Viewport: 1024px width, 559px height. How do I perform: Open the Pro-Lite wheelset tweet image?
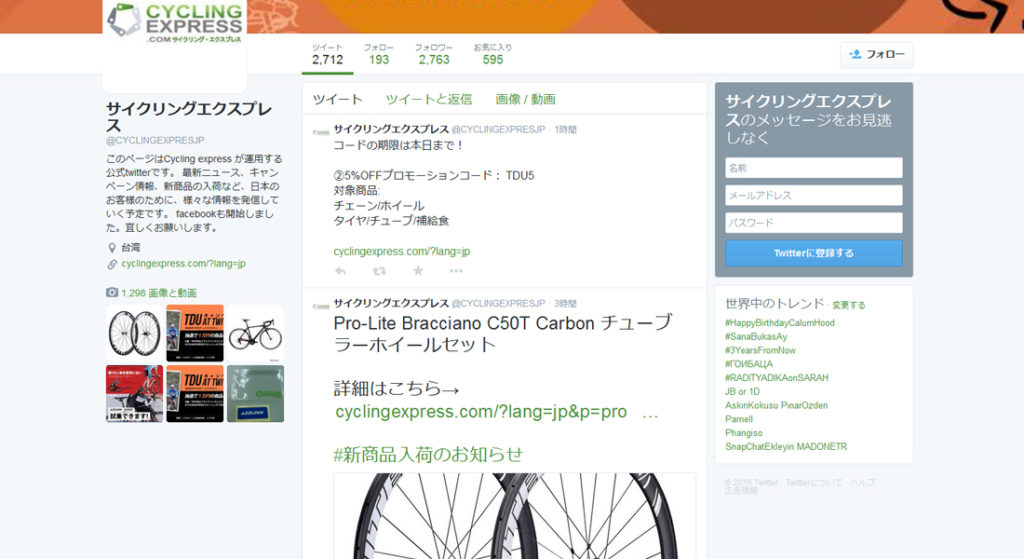pos(515,516)
